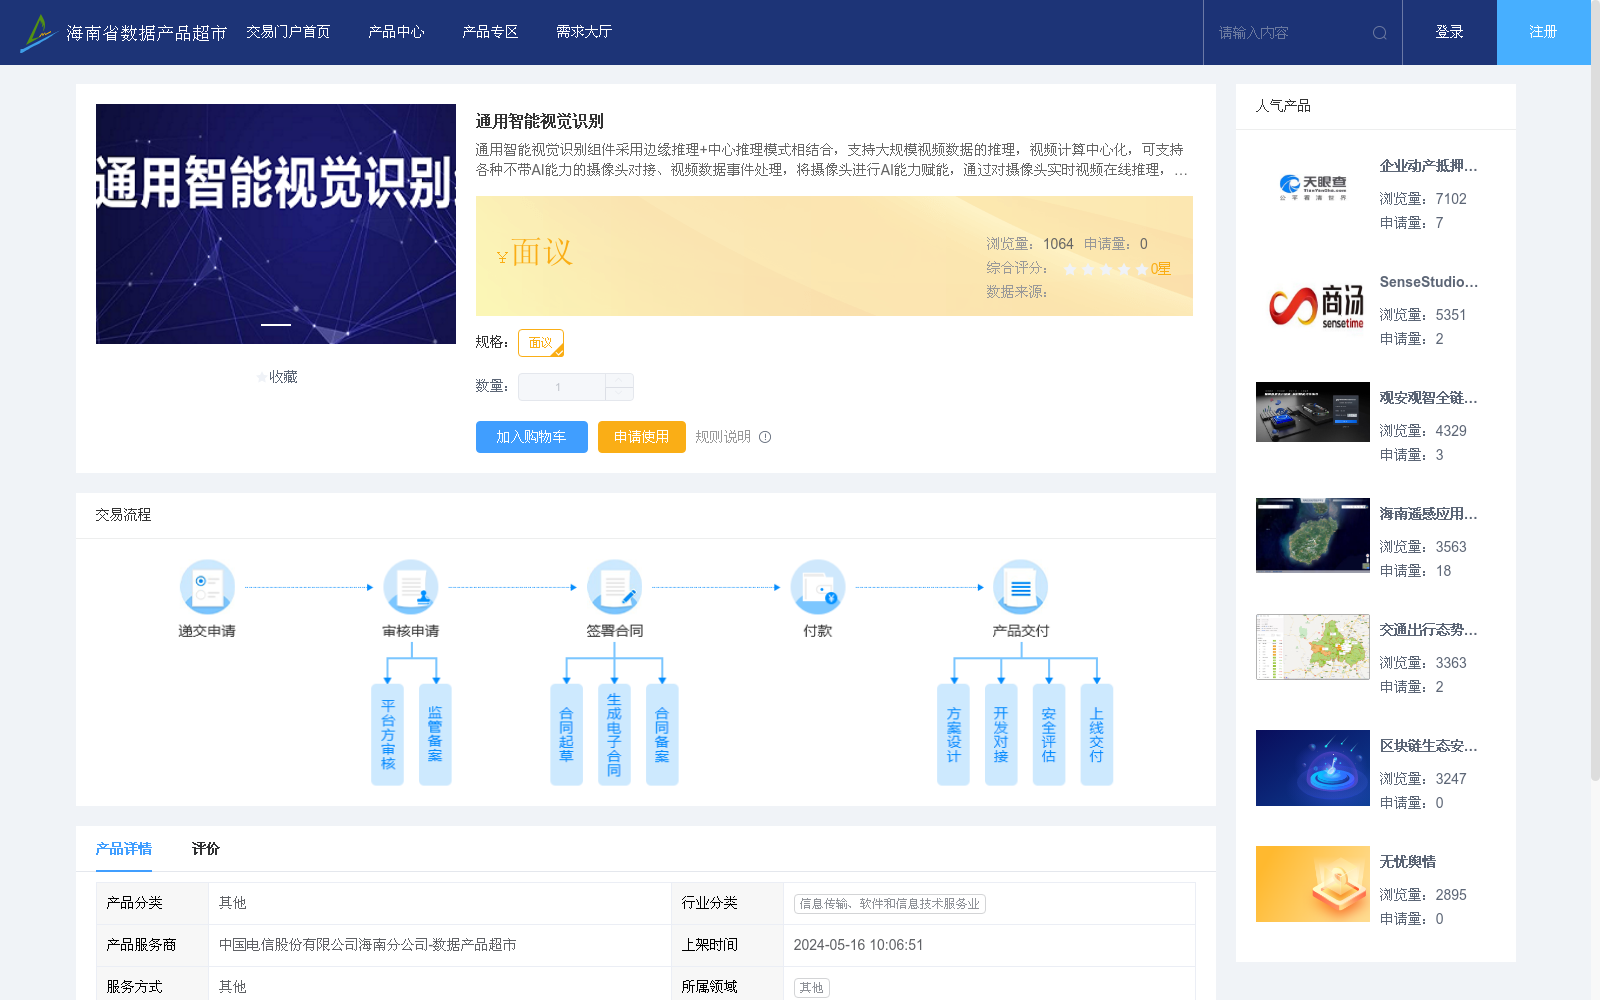Open the 交通出行态势 product thumbnail

click(1313, 647)
